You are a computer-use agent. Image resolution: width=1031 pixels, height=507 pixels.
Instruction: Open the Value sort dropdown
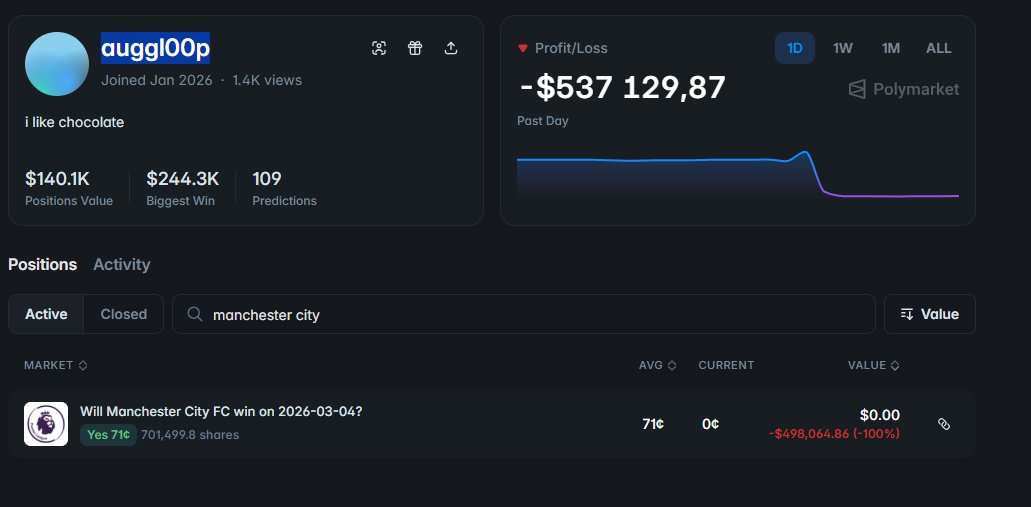[930, 314]
